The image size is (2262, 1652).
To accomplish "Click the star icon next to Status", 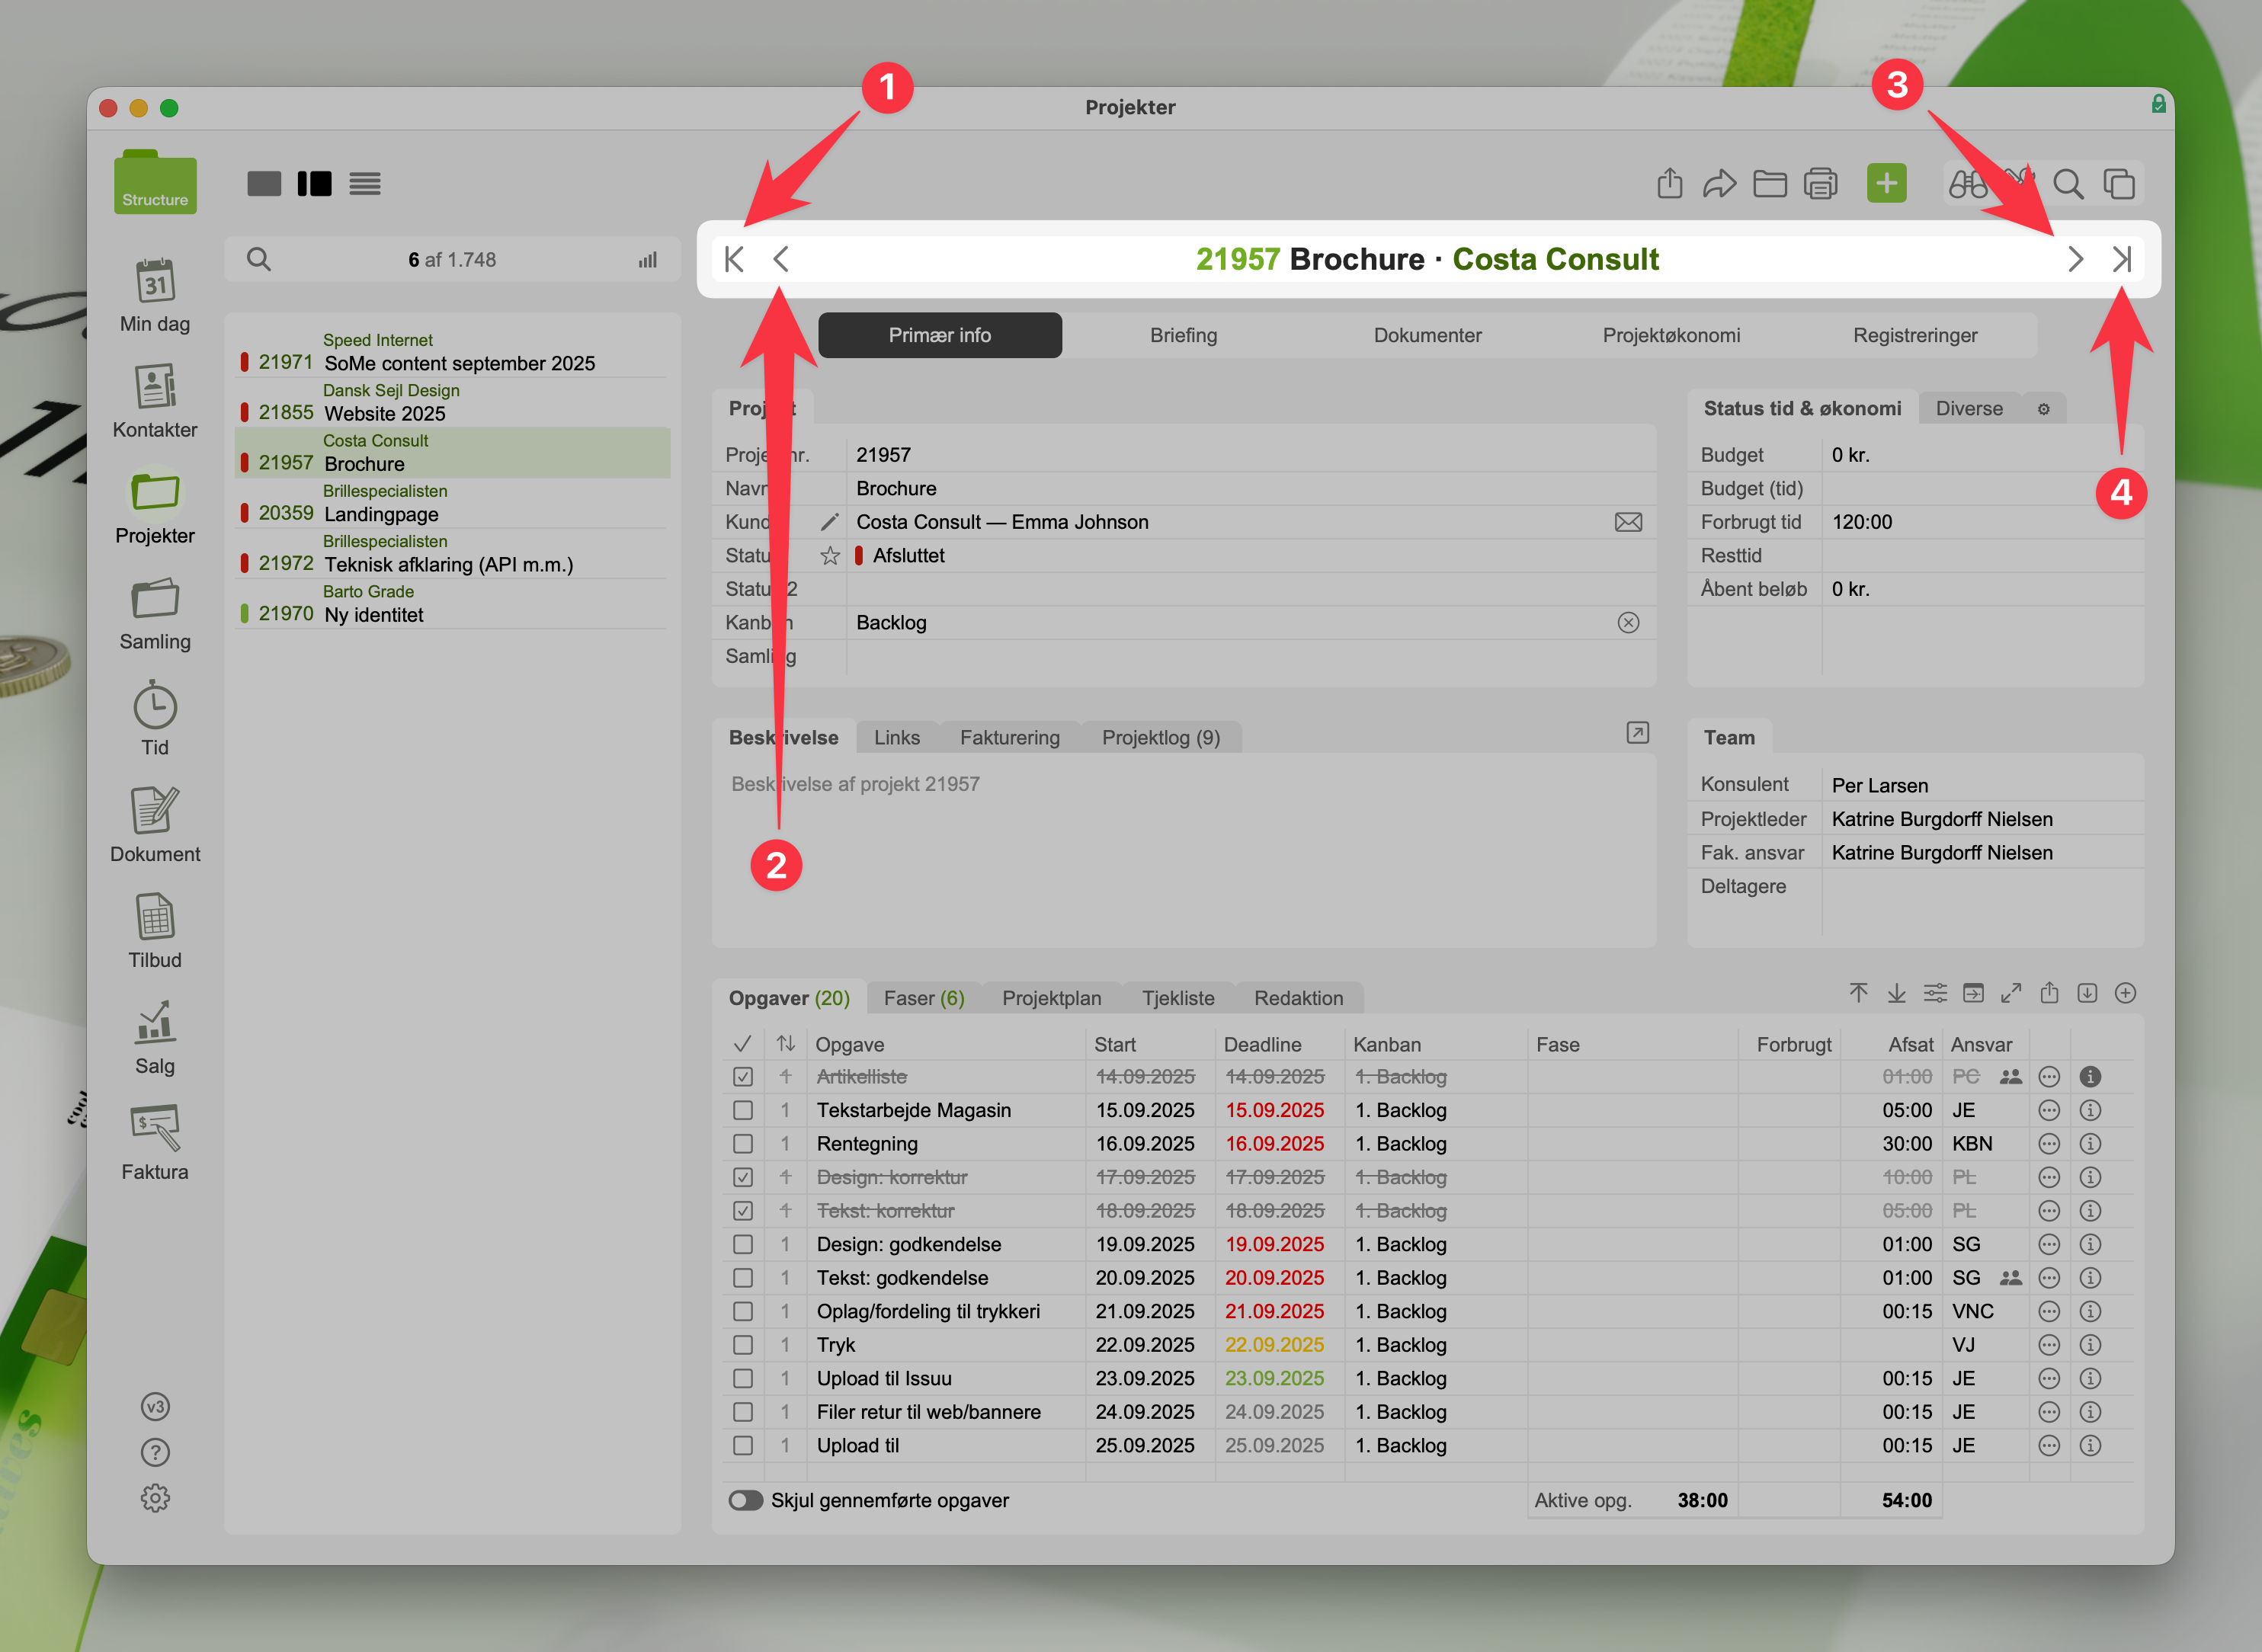I will (830, 556).
